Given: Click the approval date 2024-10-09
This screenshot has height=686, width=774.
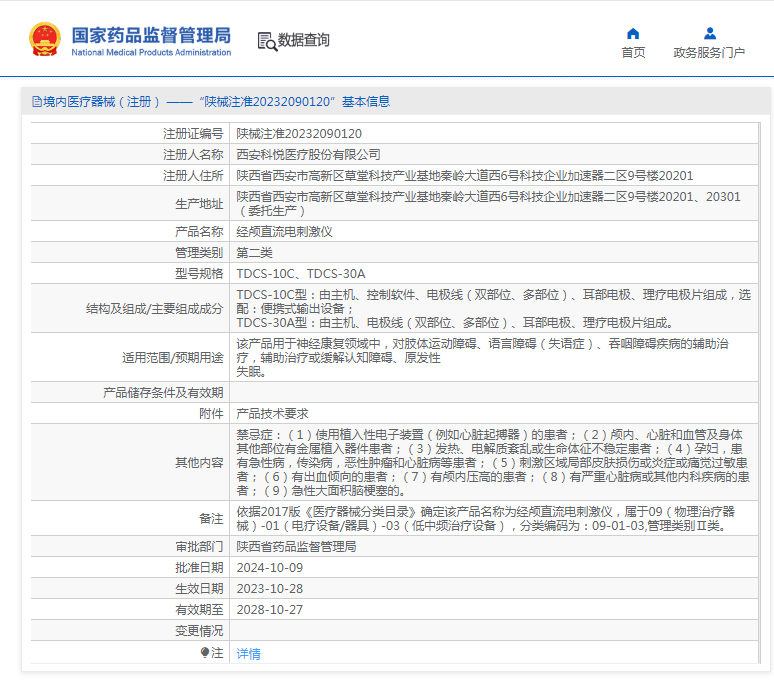Looking at the screenshot, I should click(x=269, y=568).
